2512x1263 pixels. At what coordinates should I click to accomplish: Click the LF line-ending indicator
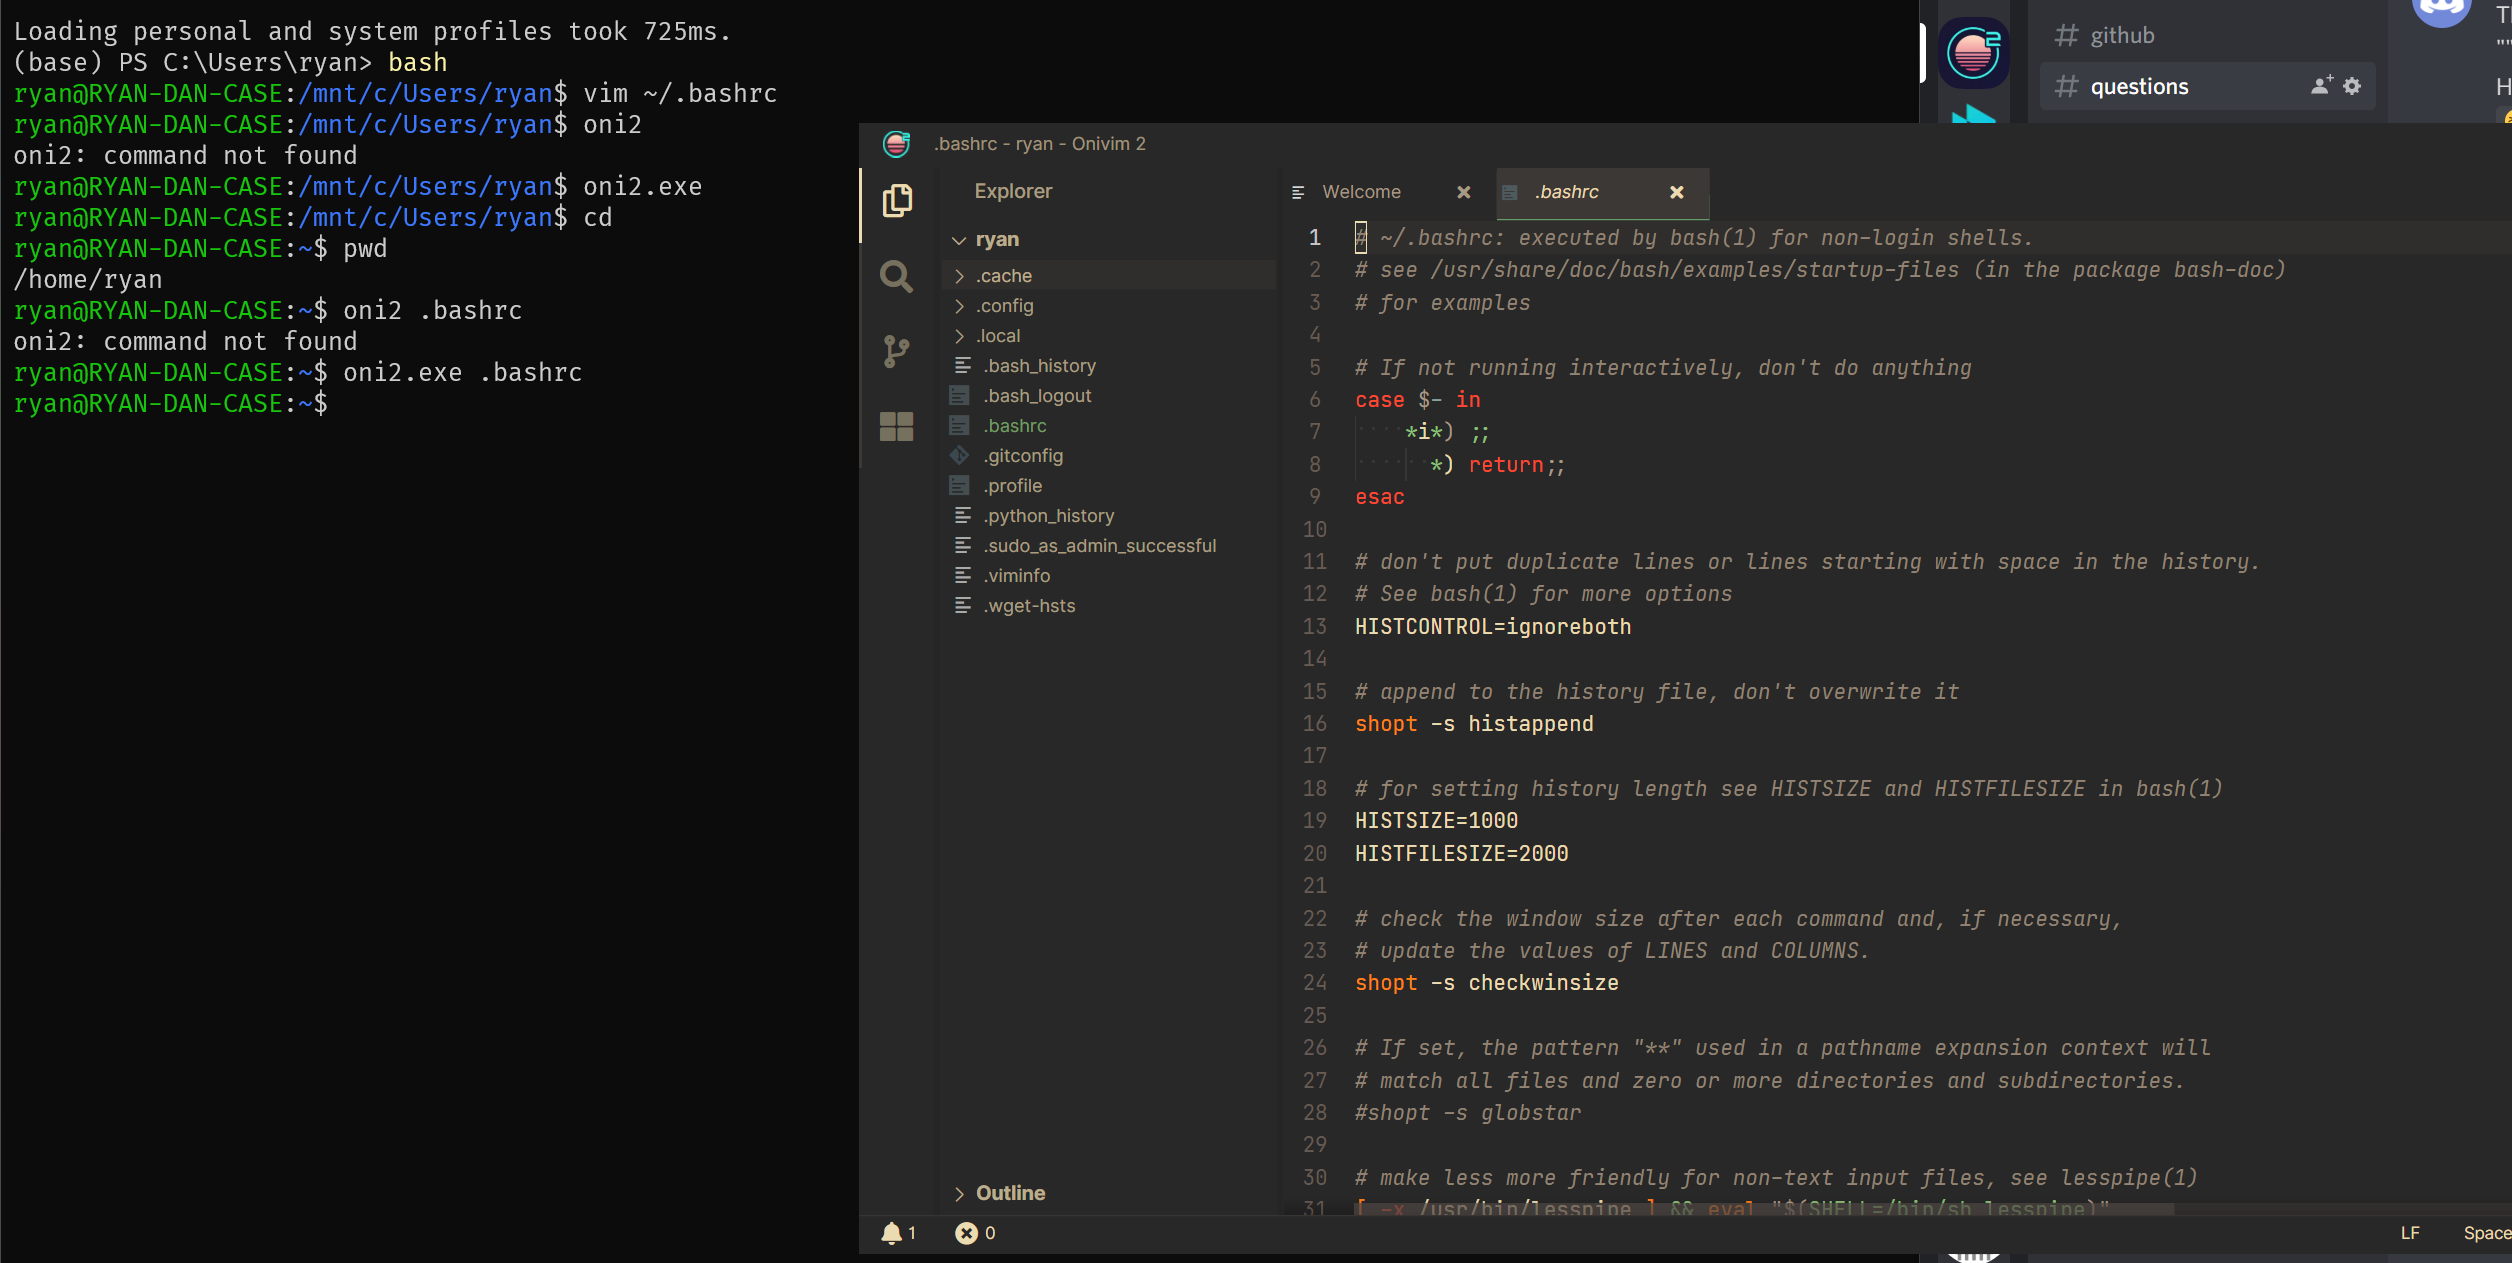(x=2409, y=1233)
